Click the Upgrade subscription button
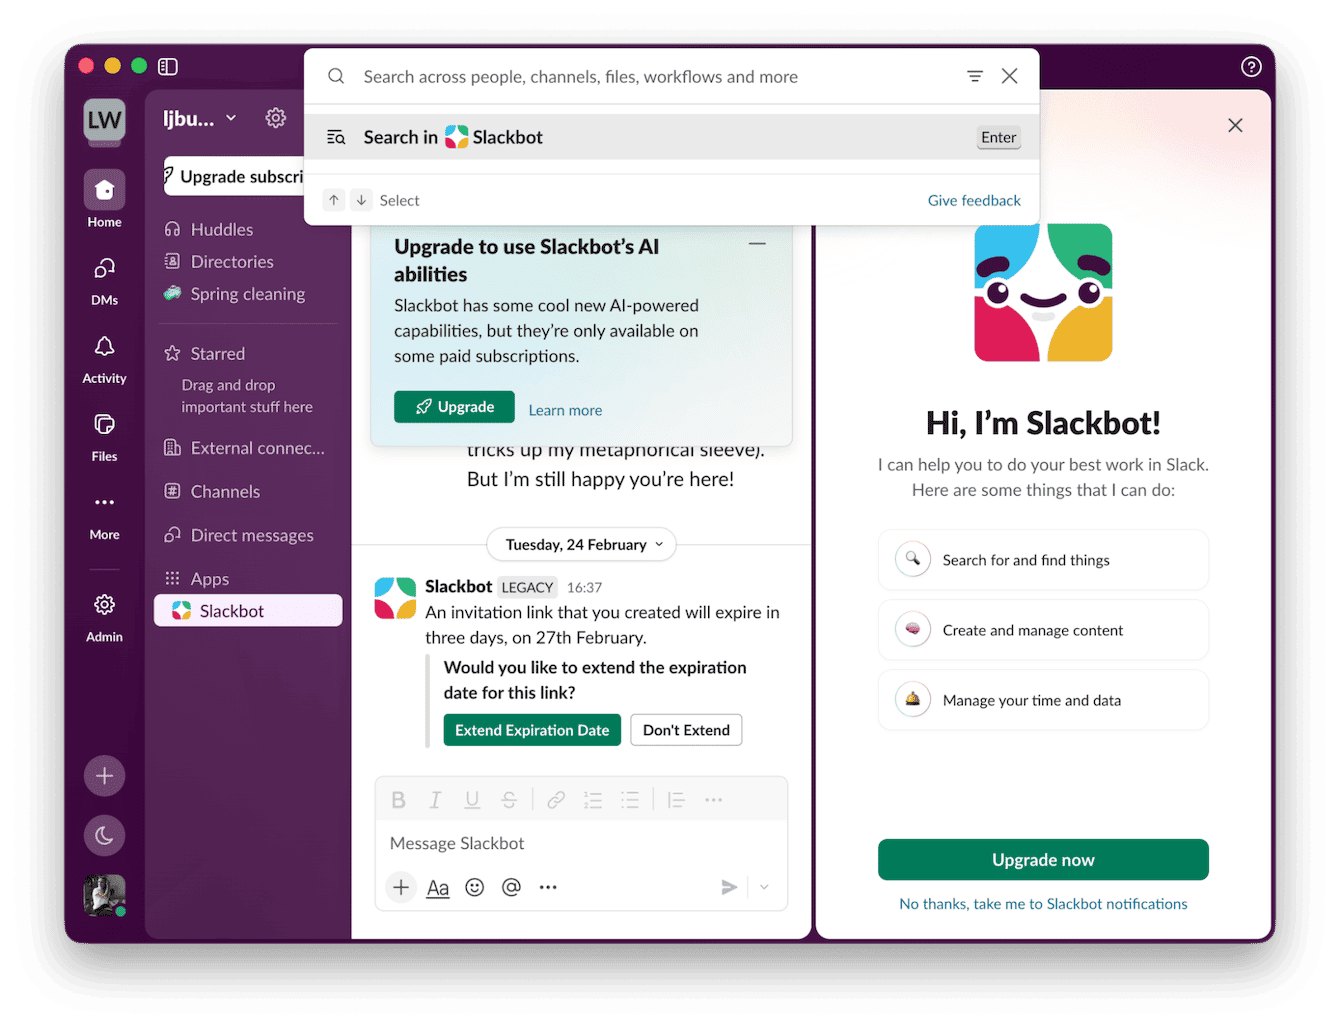 (x=234, y=176)
